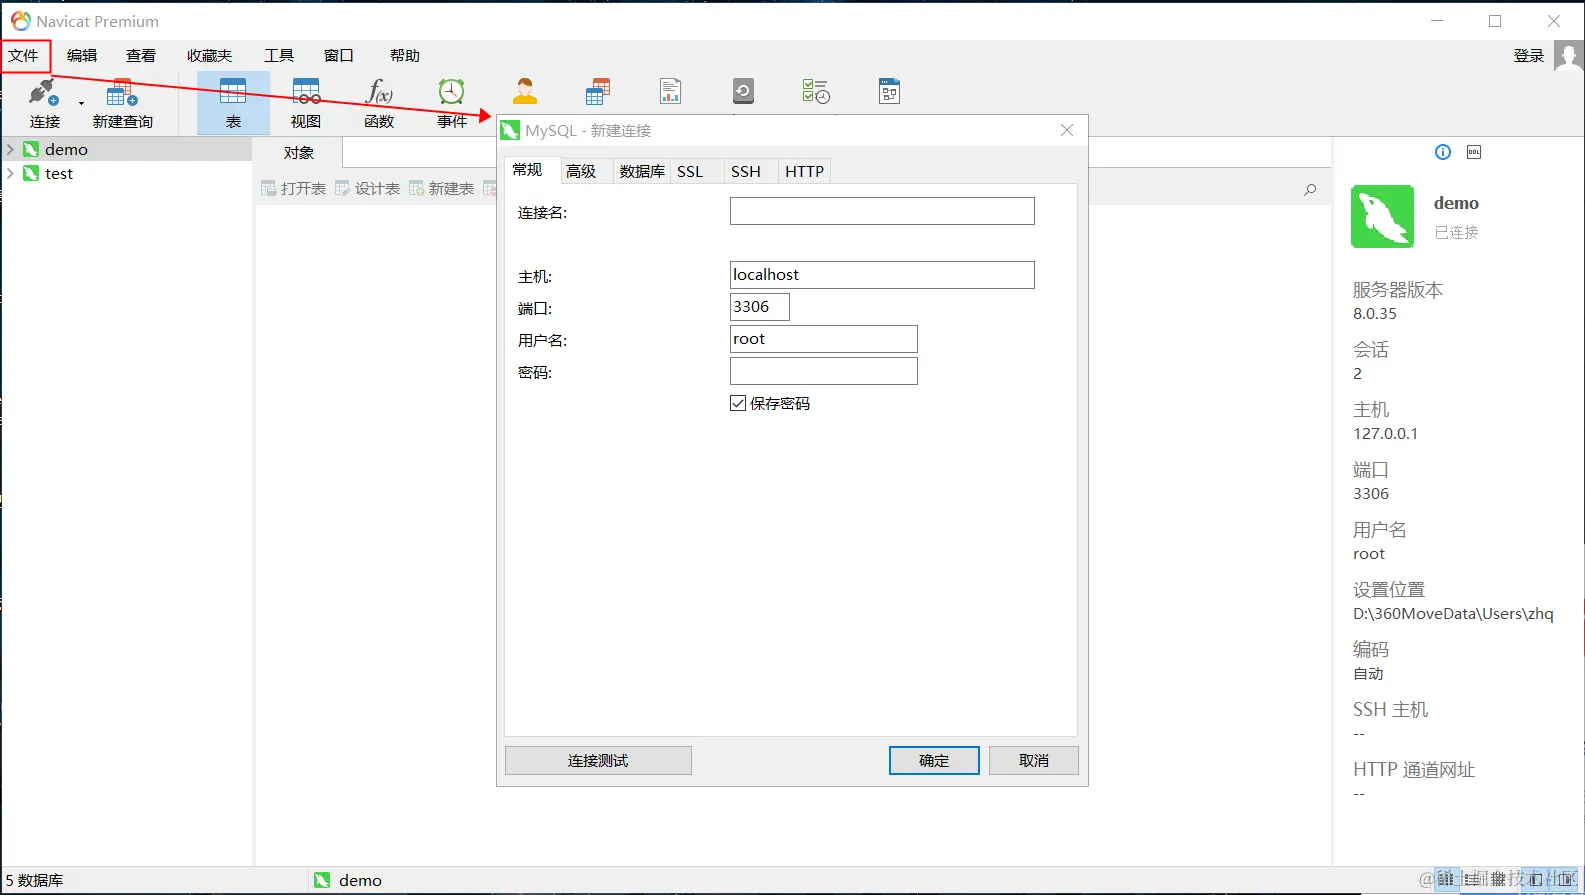The image size is (1585, 895).
Task: Click the 连接 plug icon in toolbar
Action: pyautogui.click(x=43, y=92)
